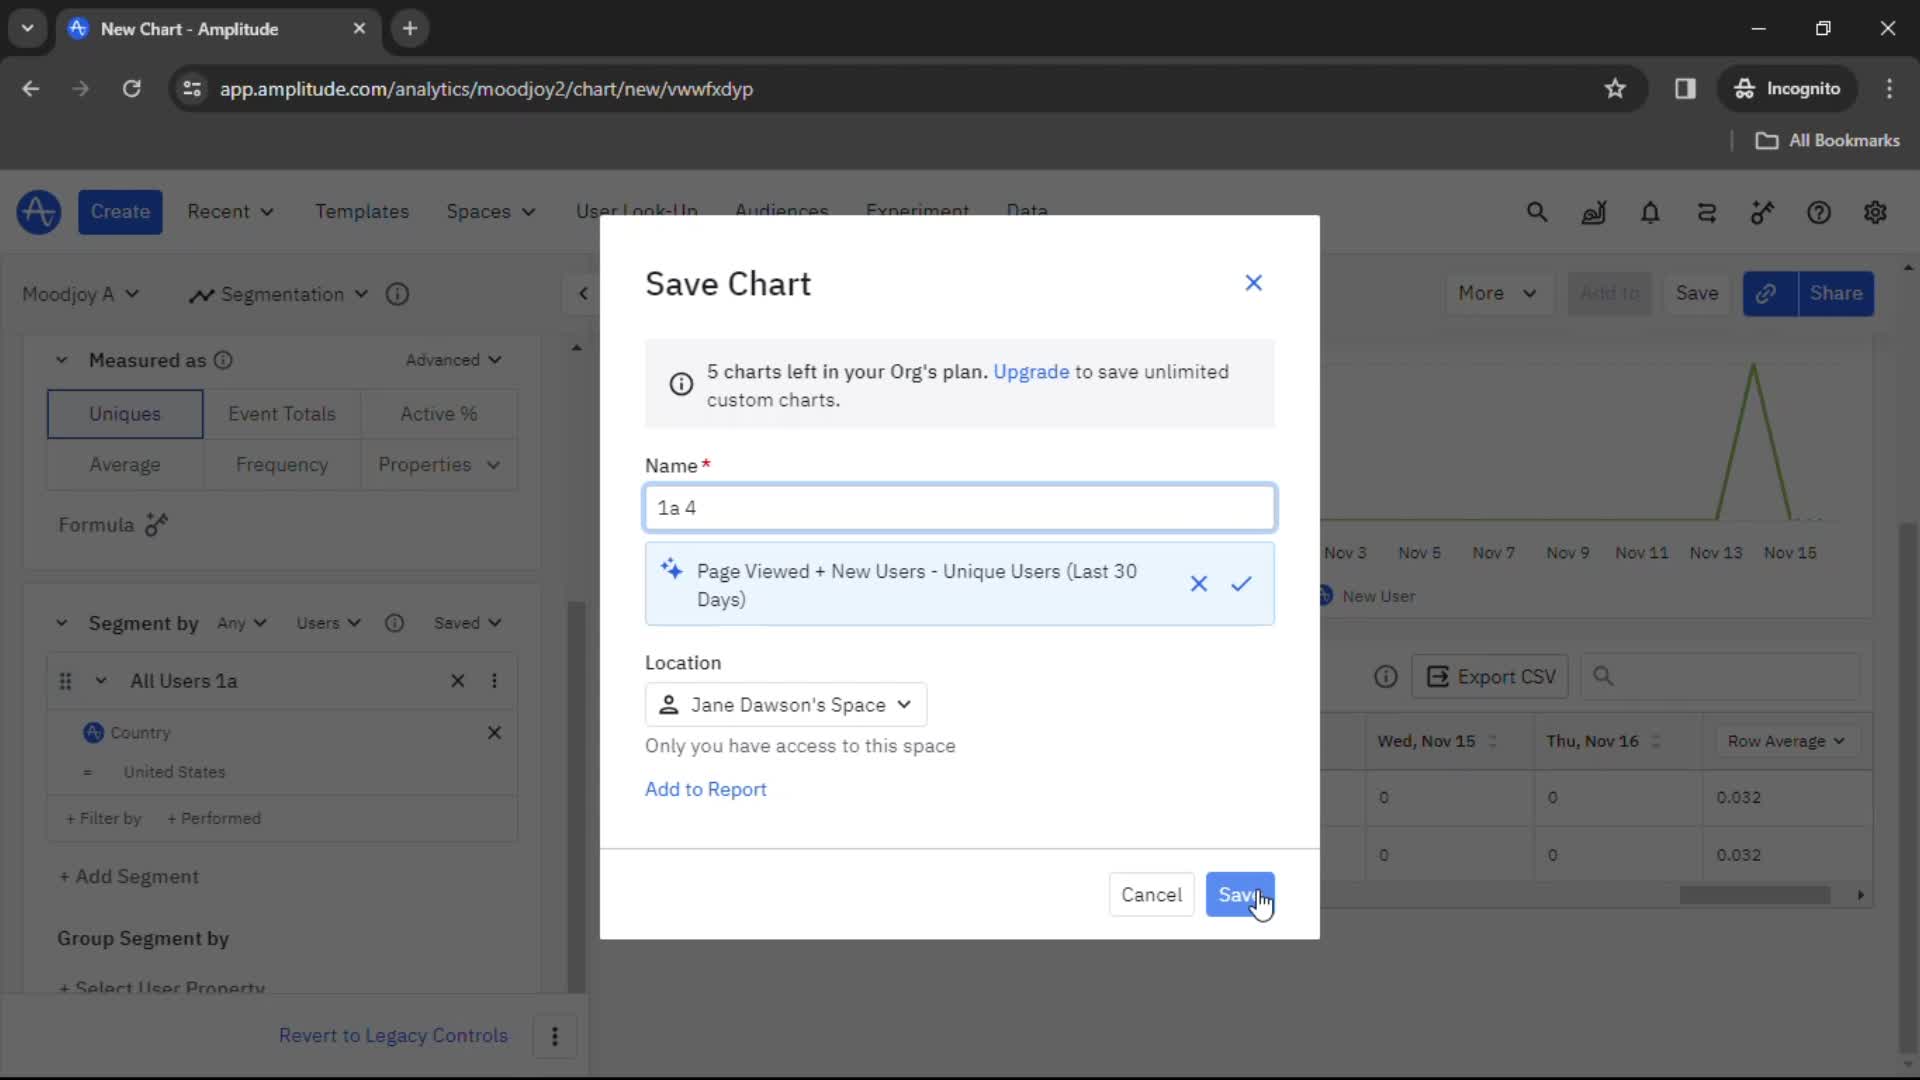Click the settings gear icon
The image size is (1920, 1080).
point(1875,212)
